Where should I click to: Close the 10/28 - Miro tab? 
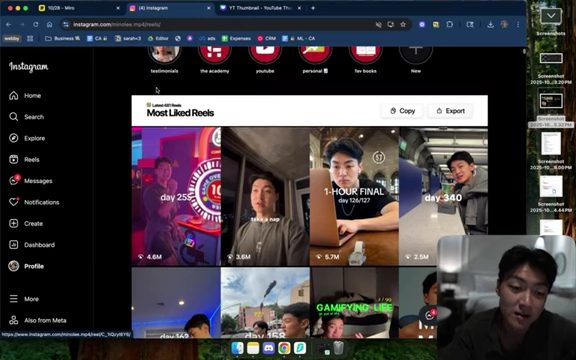tap(118, 8)
